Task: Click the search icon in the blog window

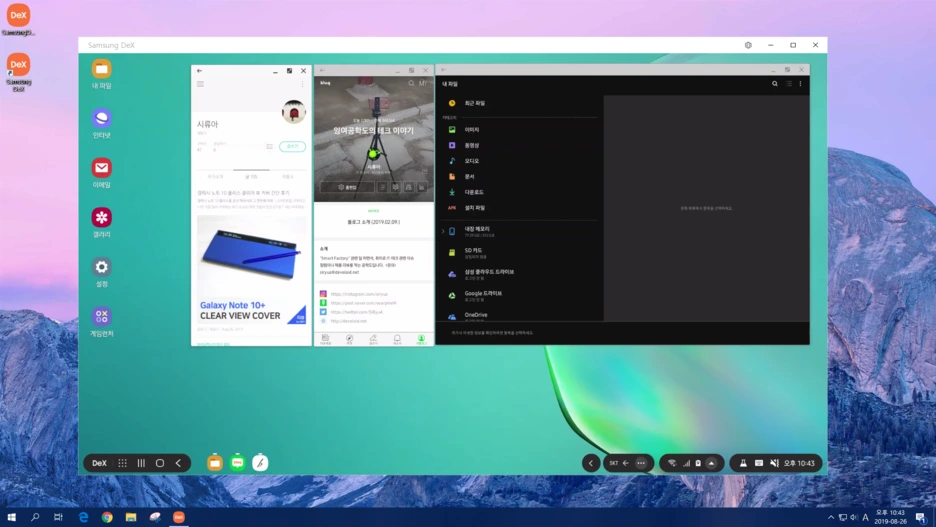Action: (x=411, y=84)
